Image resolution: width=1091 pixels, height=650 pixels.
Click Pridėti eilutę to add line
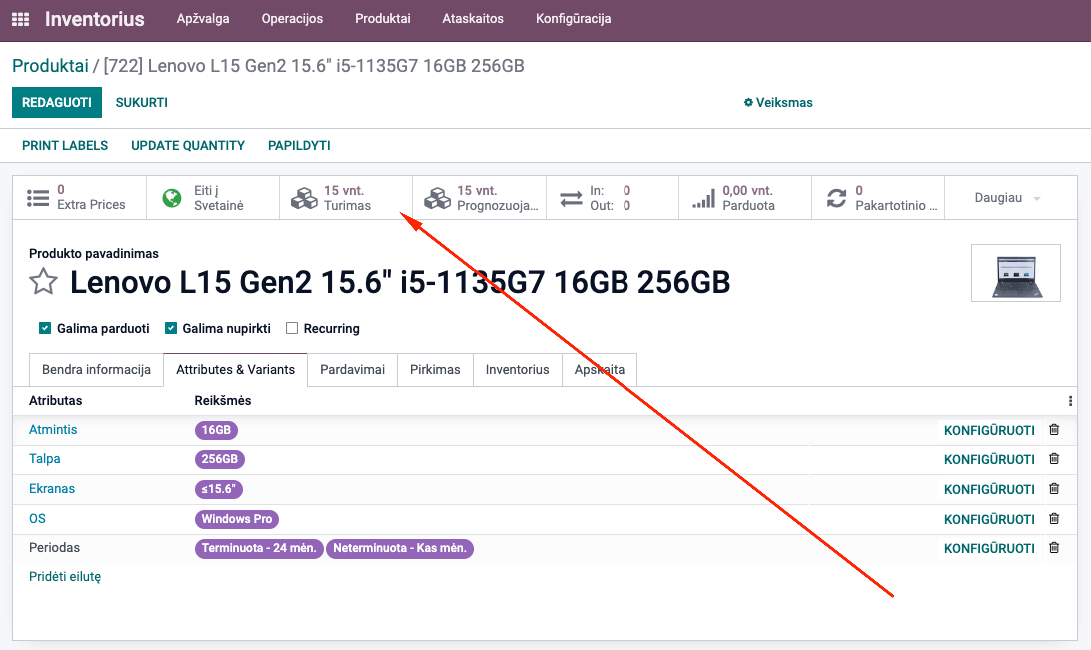click(65, 577)
